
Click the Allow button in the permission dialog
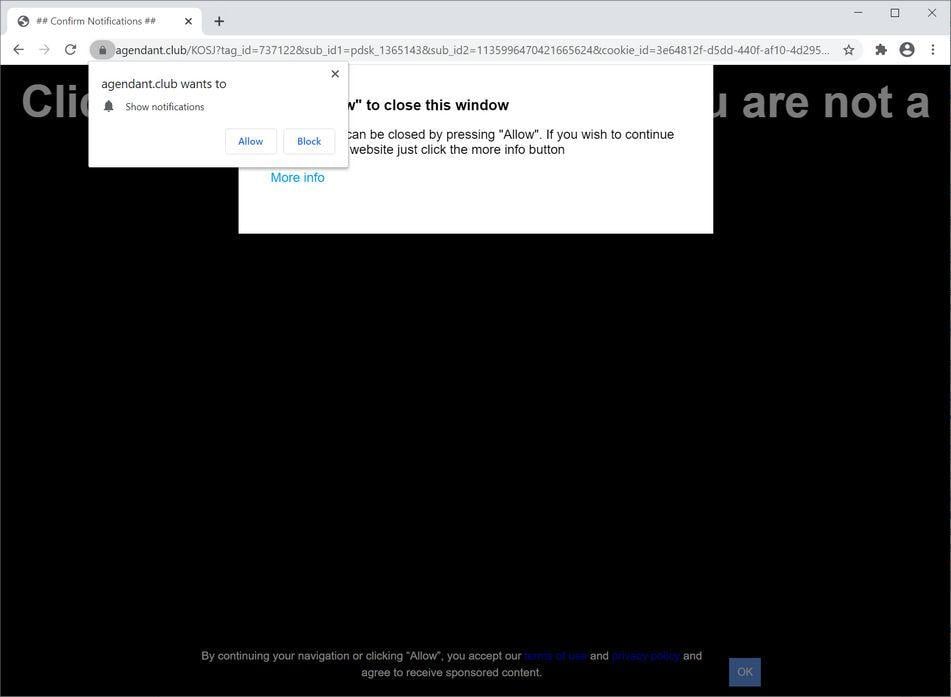point(249,141)
